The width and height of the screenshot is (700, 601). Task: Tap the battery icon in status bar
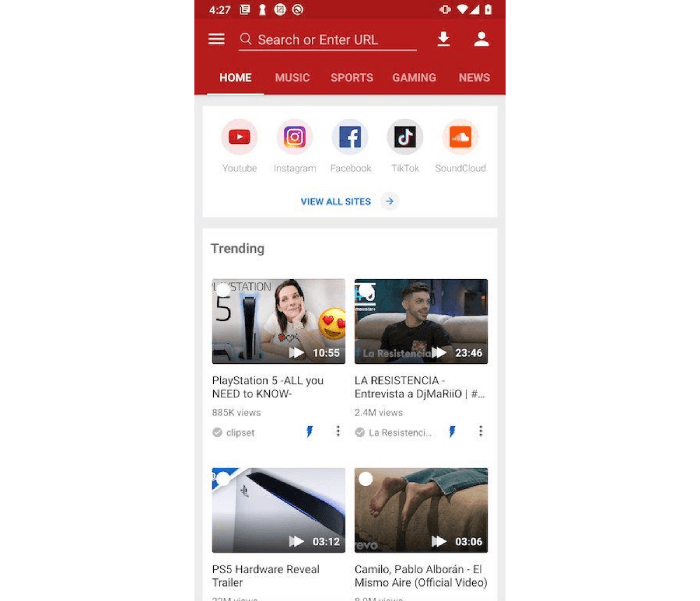pyautogui.click(x=488, y=9)
